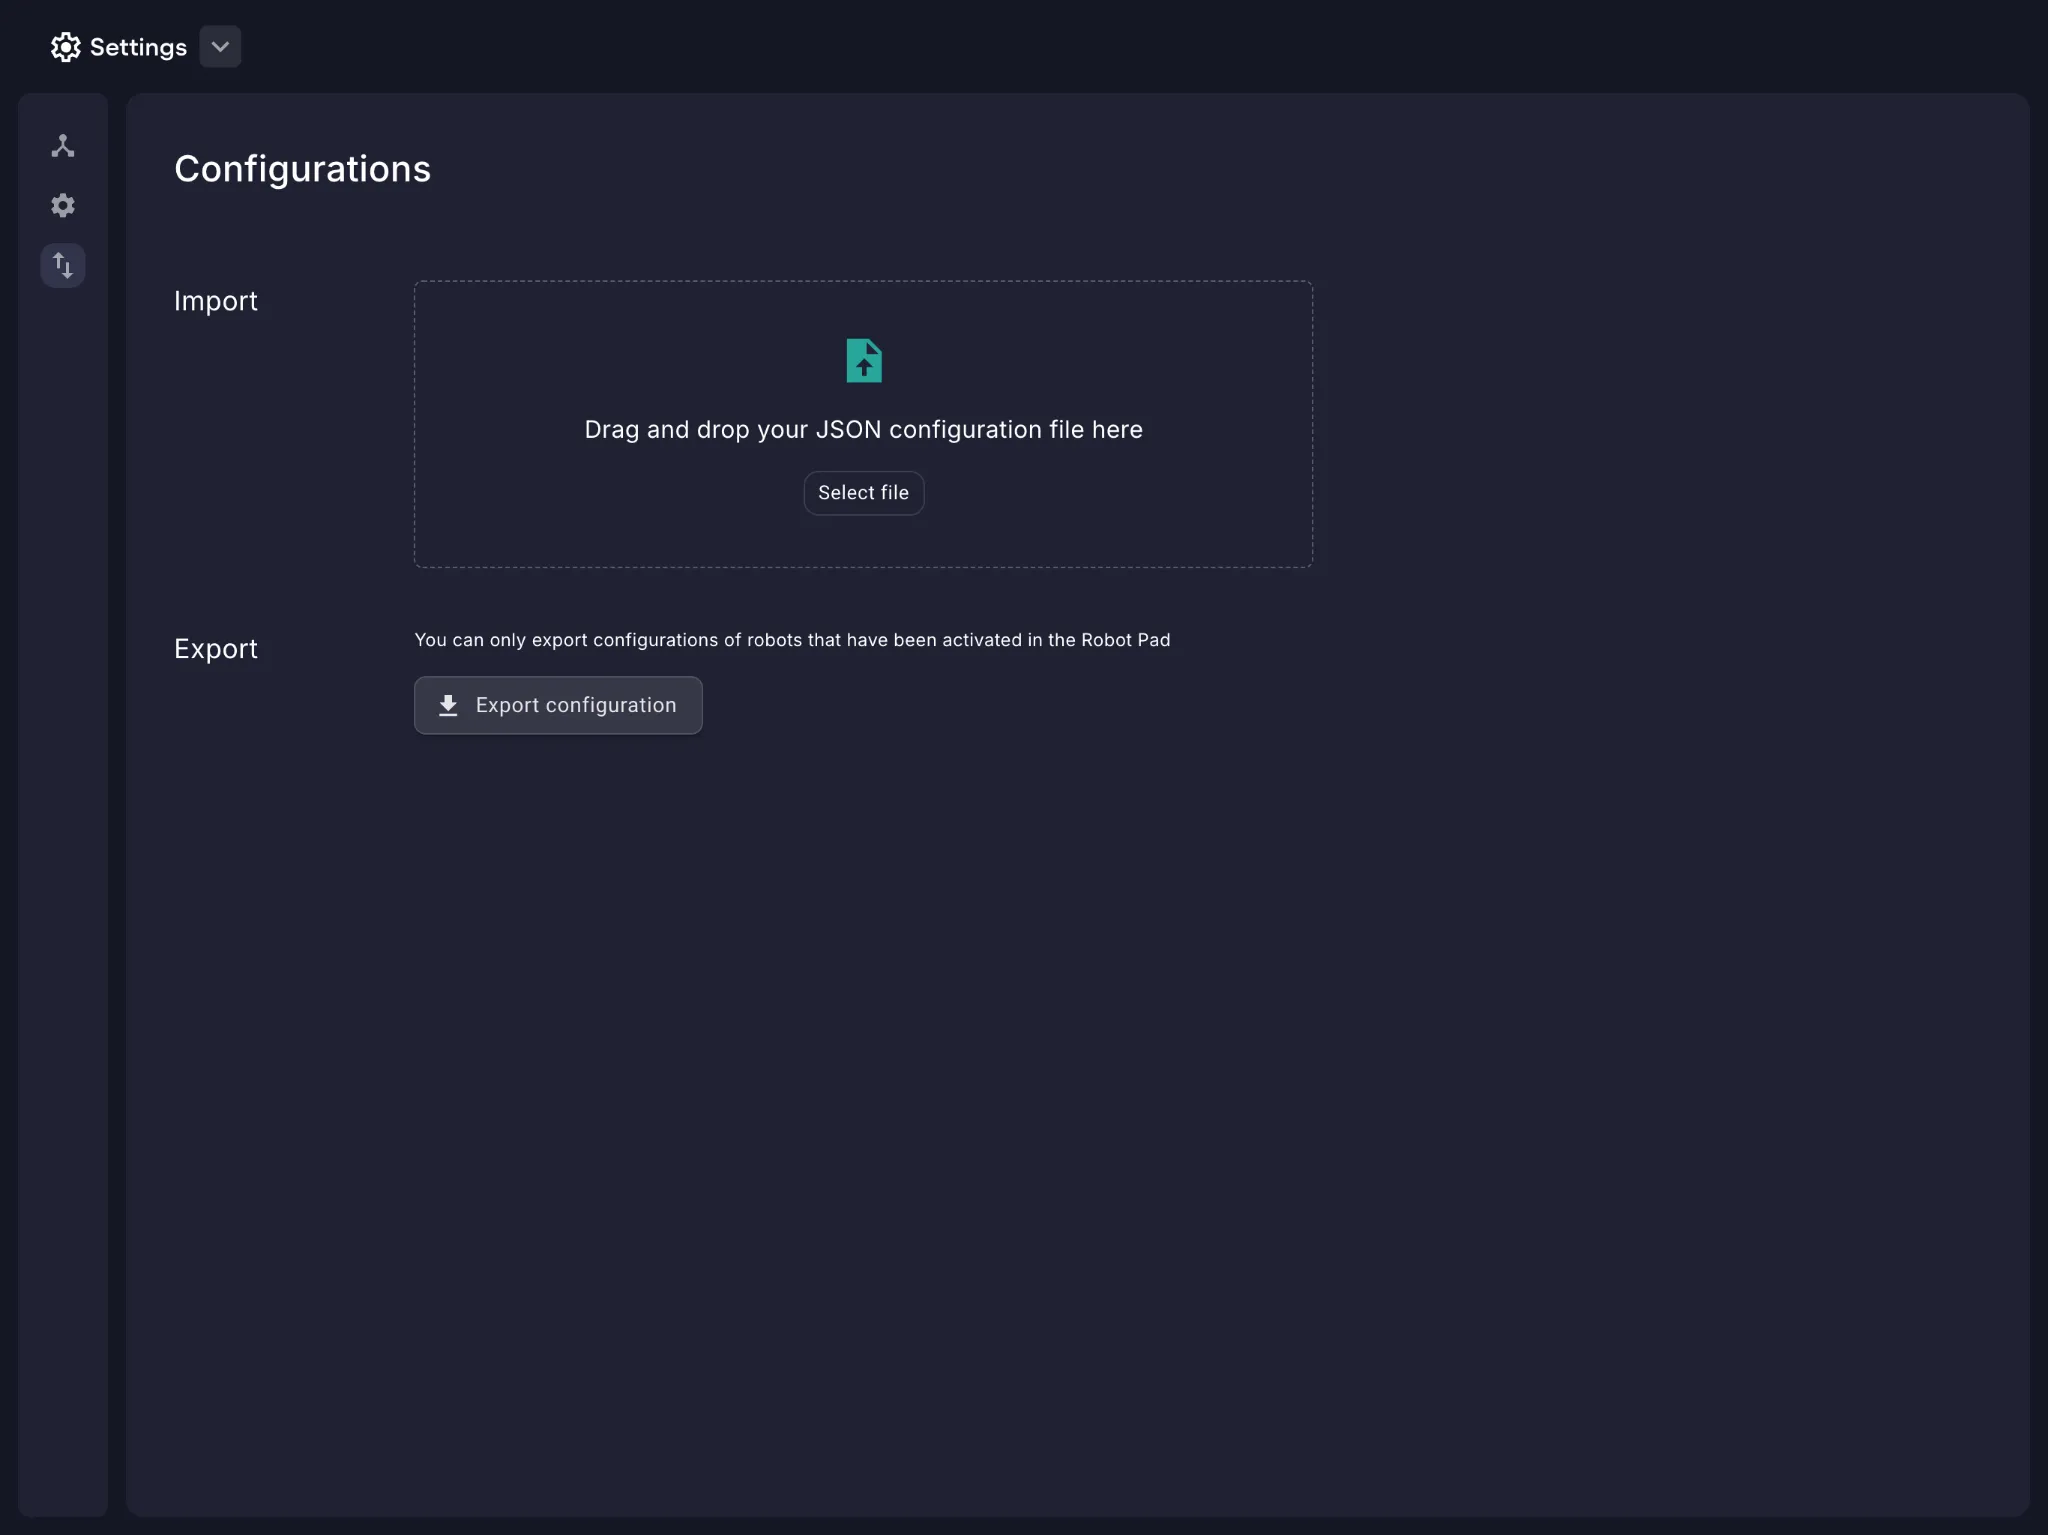
Task: Open the Settings dropdown chevron
Action: click(220, 47)
